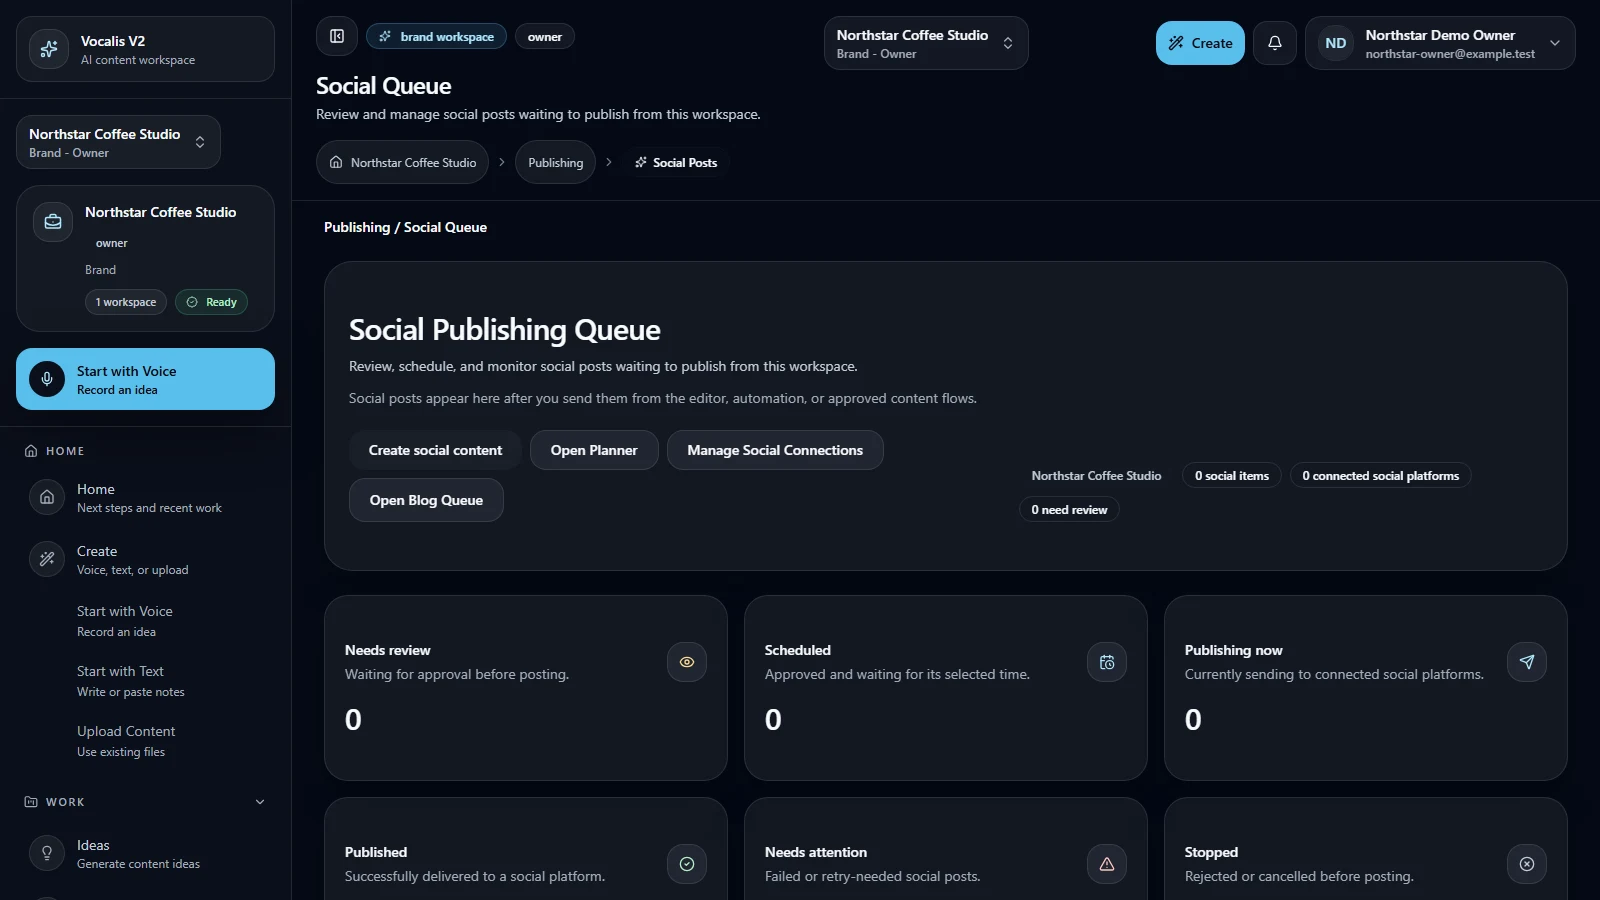
Task: Click the home icon in breadcrumb
Action: click(336, 162)
